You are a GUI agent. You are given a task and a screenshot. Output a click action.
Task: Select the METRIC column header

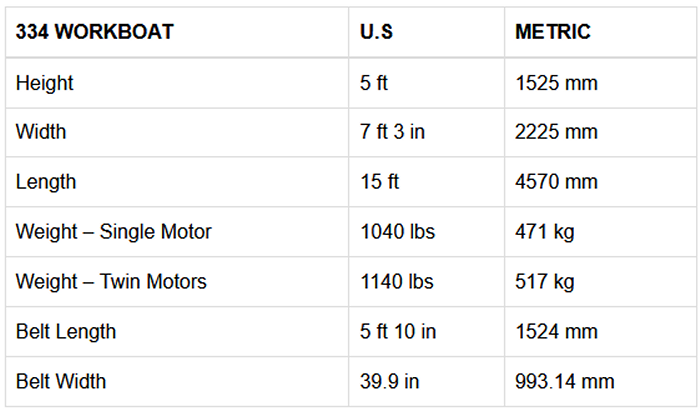pyautogui.click(x=553, y=32)
